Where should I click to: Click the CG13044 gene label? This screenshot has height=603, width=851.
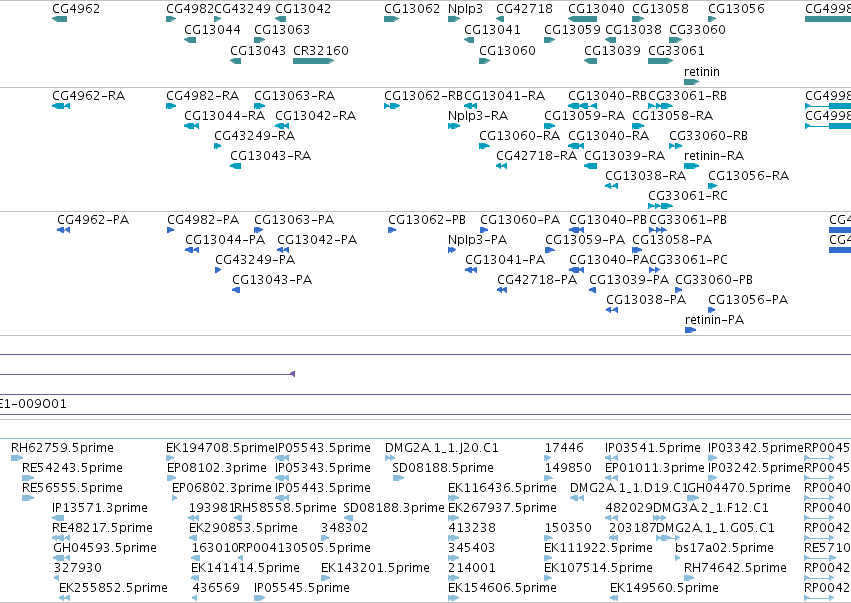(x=212, y=29)
